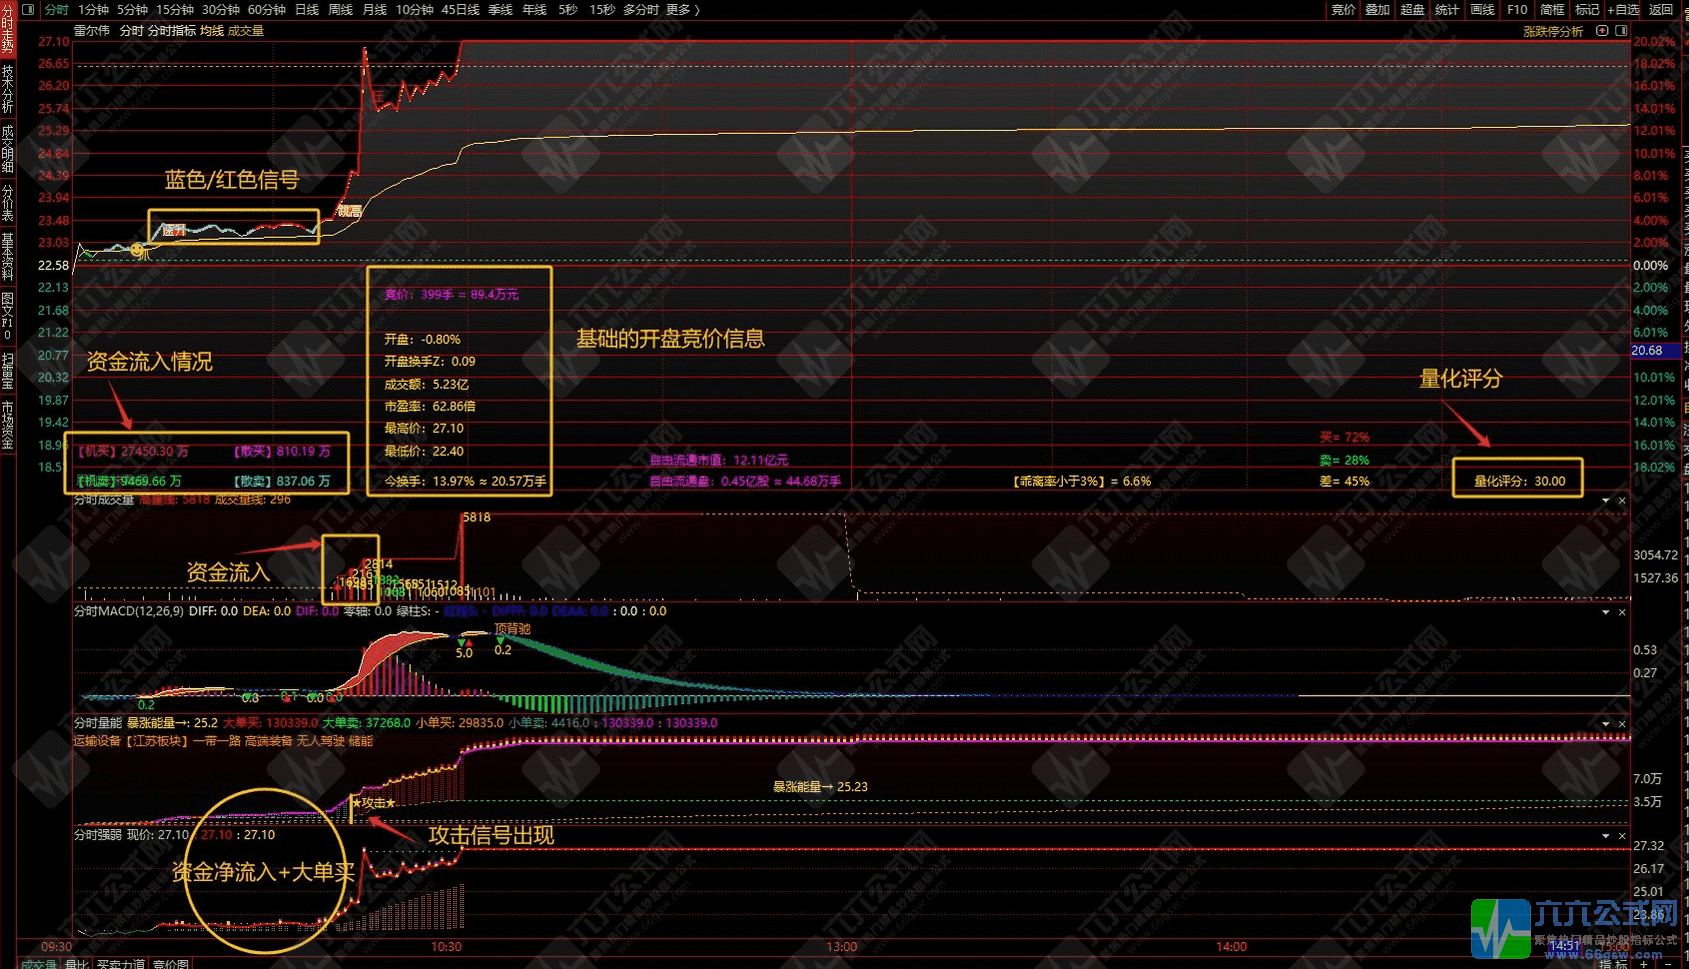
Task: Open the 分时MACD panel dropdown arrow
Action: [x=1606, y=612]
